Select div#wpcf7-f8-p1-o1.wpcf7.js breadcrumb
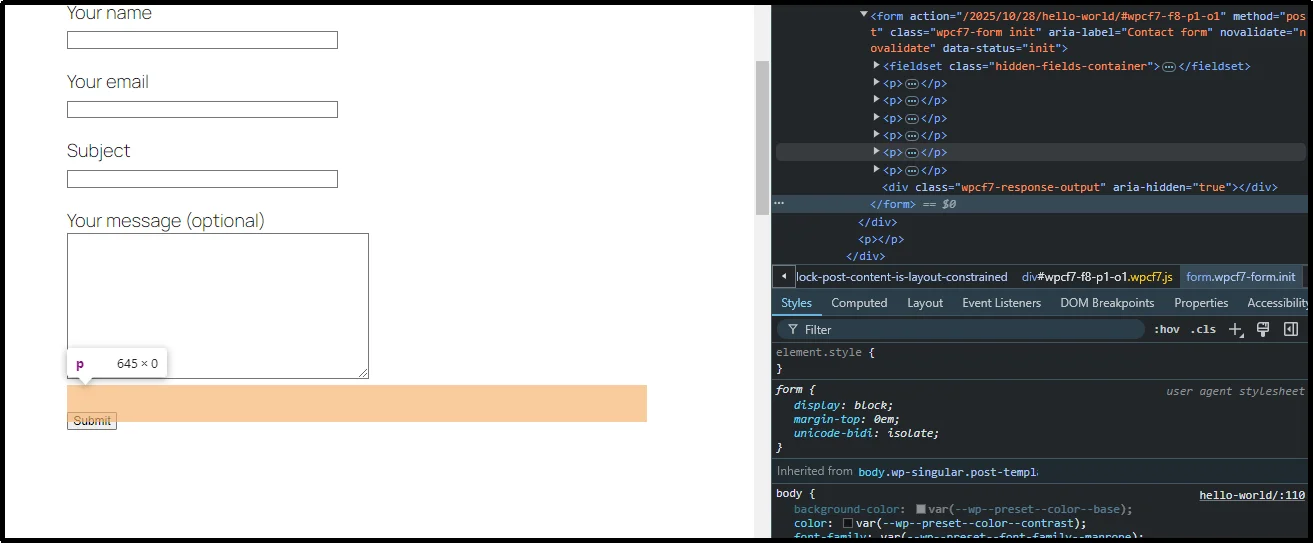This screenshot has width=1313, height=543. pyautogui.click(x=1097, y=277)
